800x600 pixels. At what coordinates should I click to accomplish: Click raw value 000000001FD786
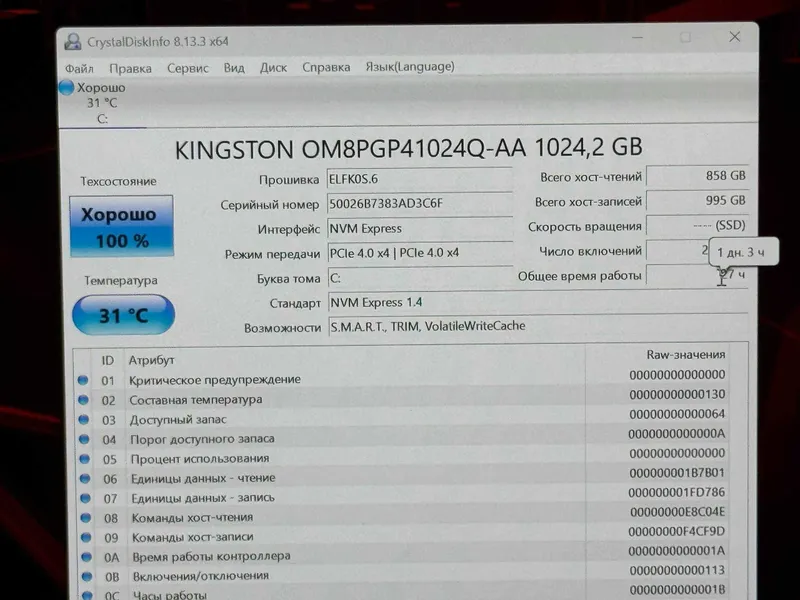(677, 492)
